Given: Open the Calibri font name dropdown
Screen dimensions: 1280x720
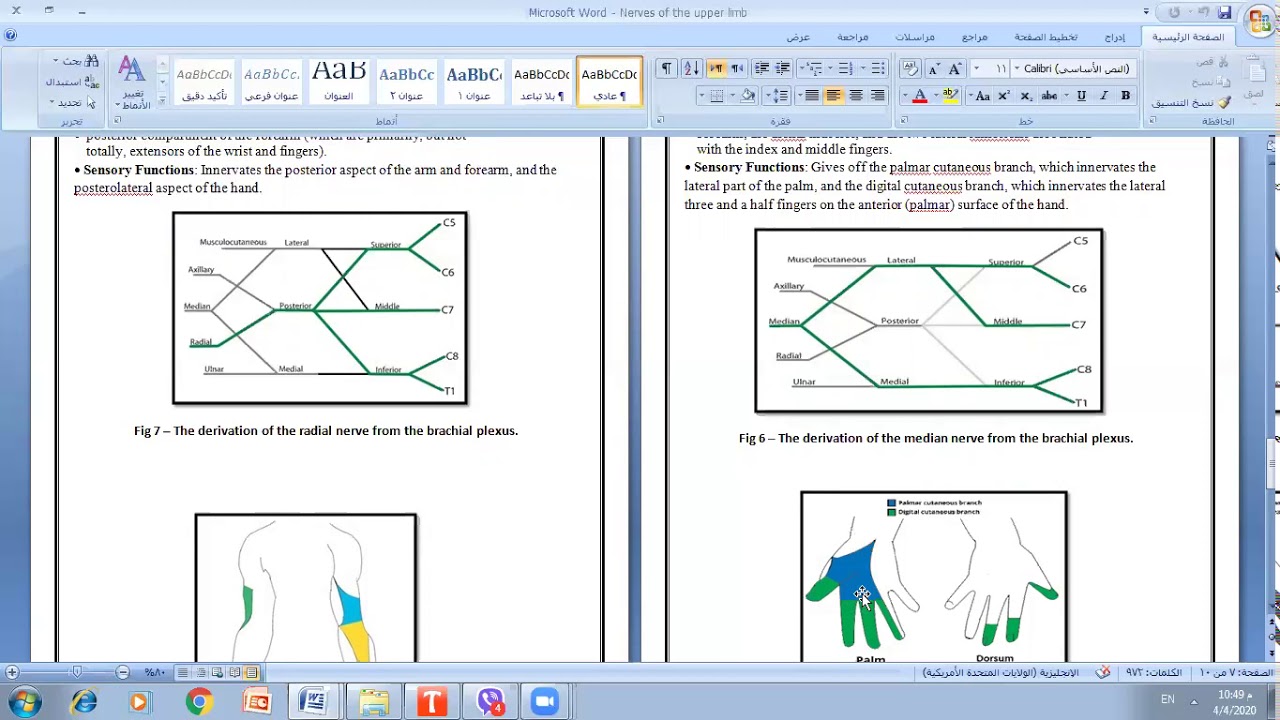Looking at the screenshot, I should (x=1016, y=69).
